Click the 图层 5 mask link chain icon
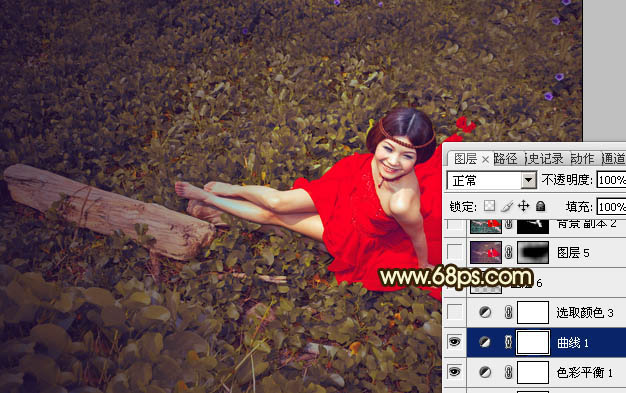This screenshot has width=626, height=393. (x=509, y=252)
